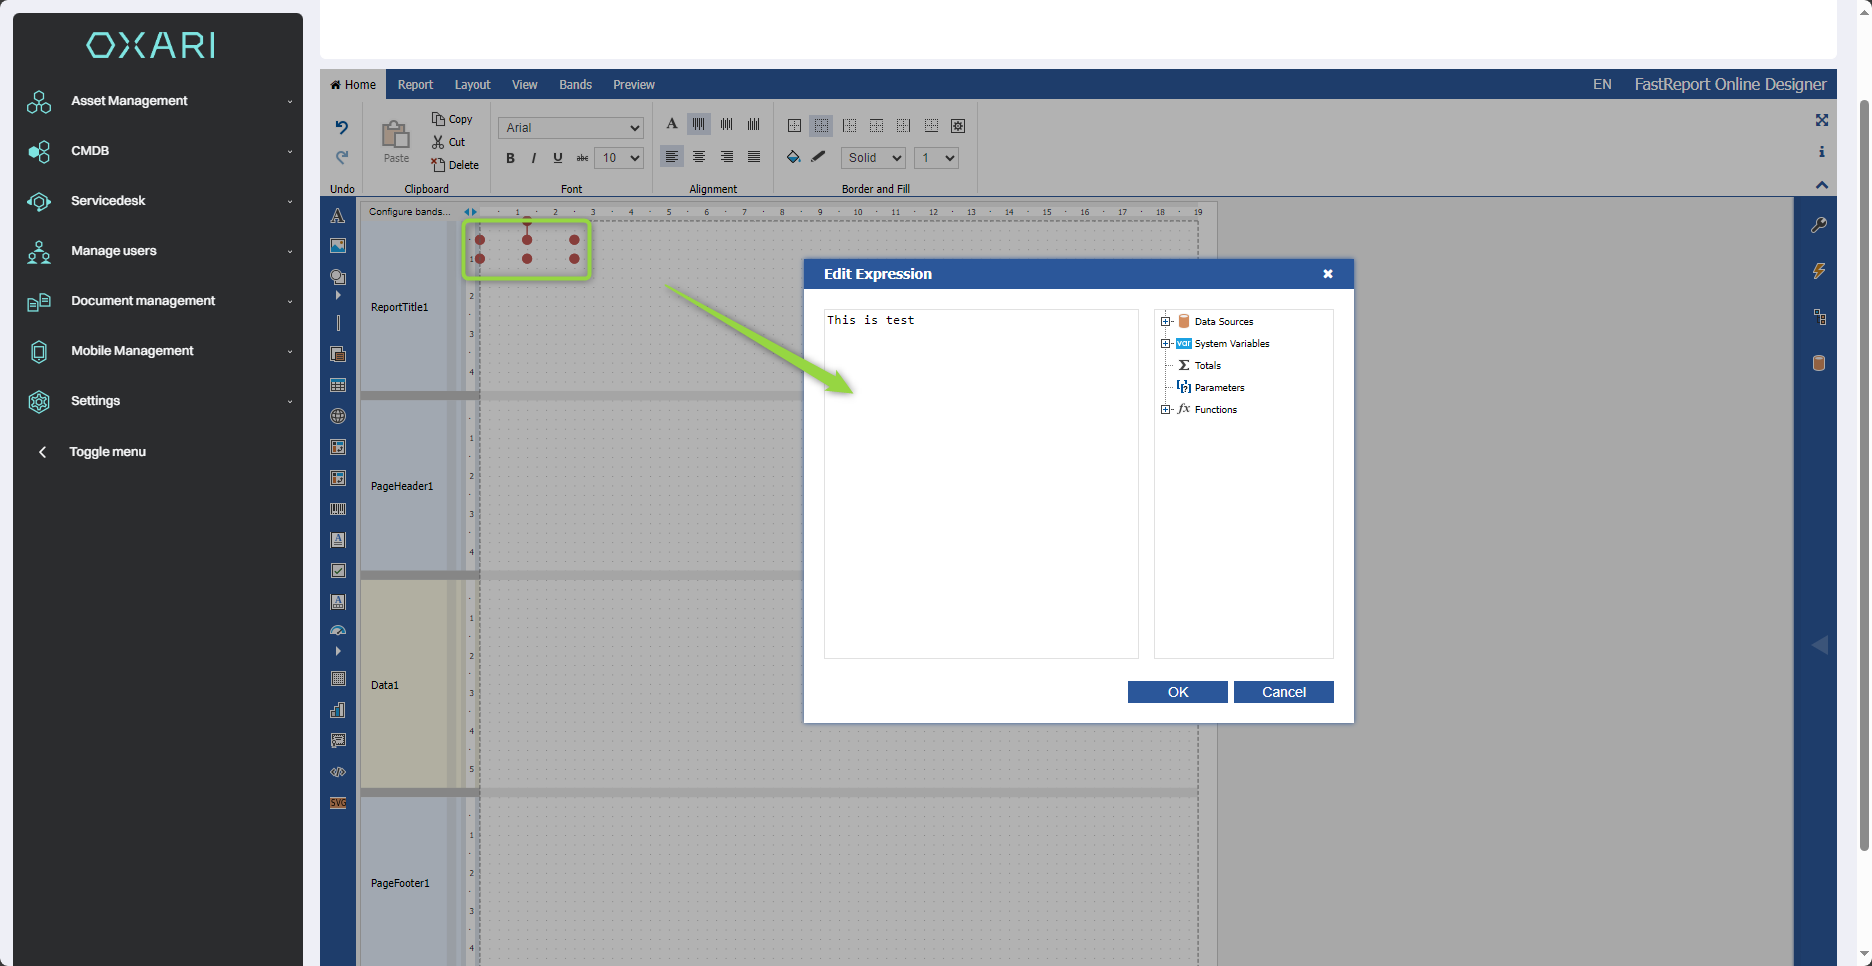1872x966 pixels.
Task: Toggle underline text formatting
Action: click(x=558, y=158)
